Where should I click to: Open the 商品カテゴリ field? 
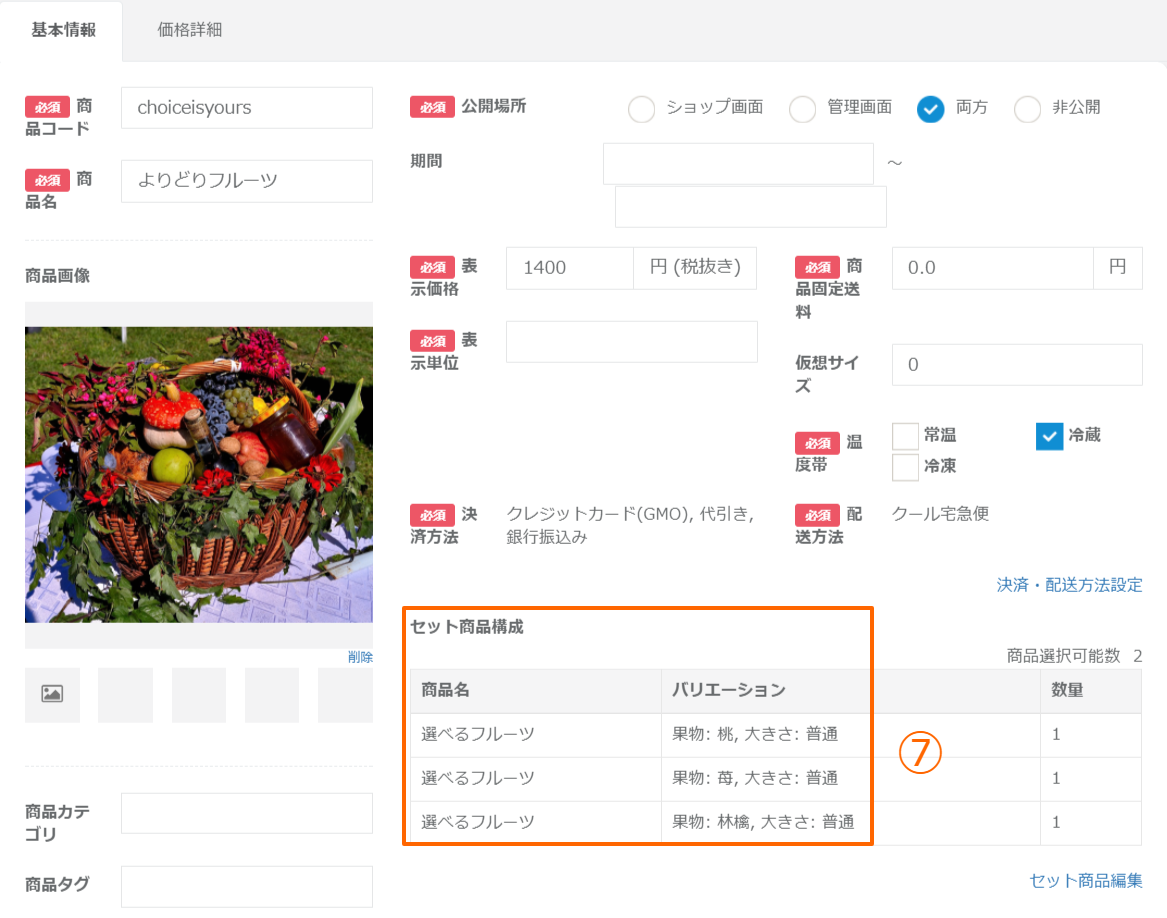pos(246,813)
